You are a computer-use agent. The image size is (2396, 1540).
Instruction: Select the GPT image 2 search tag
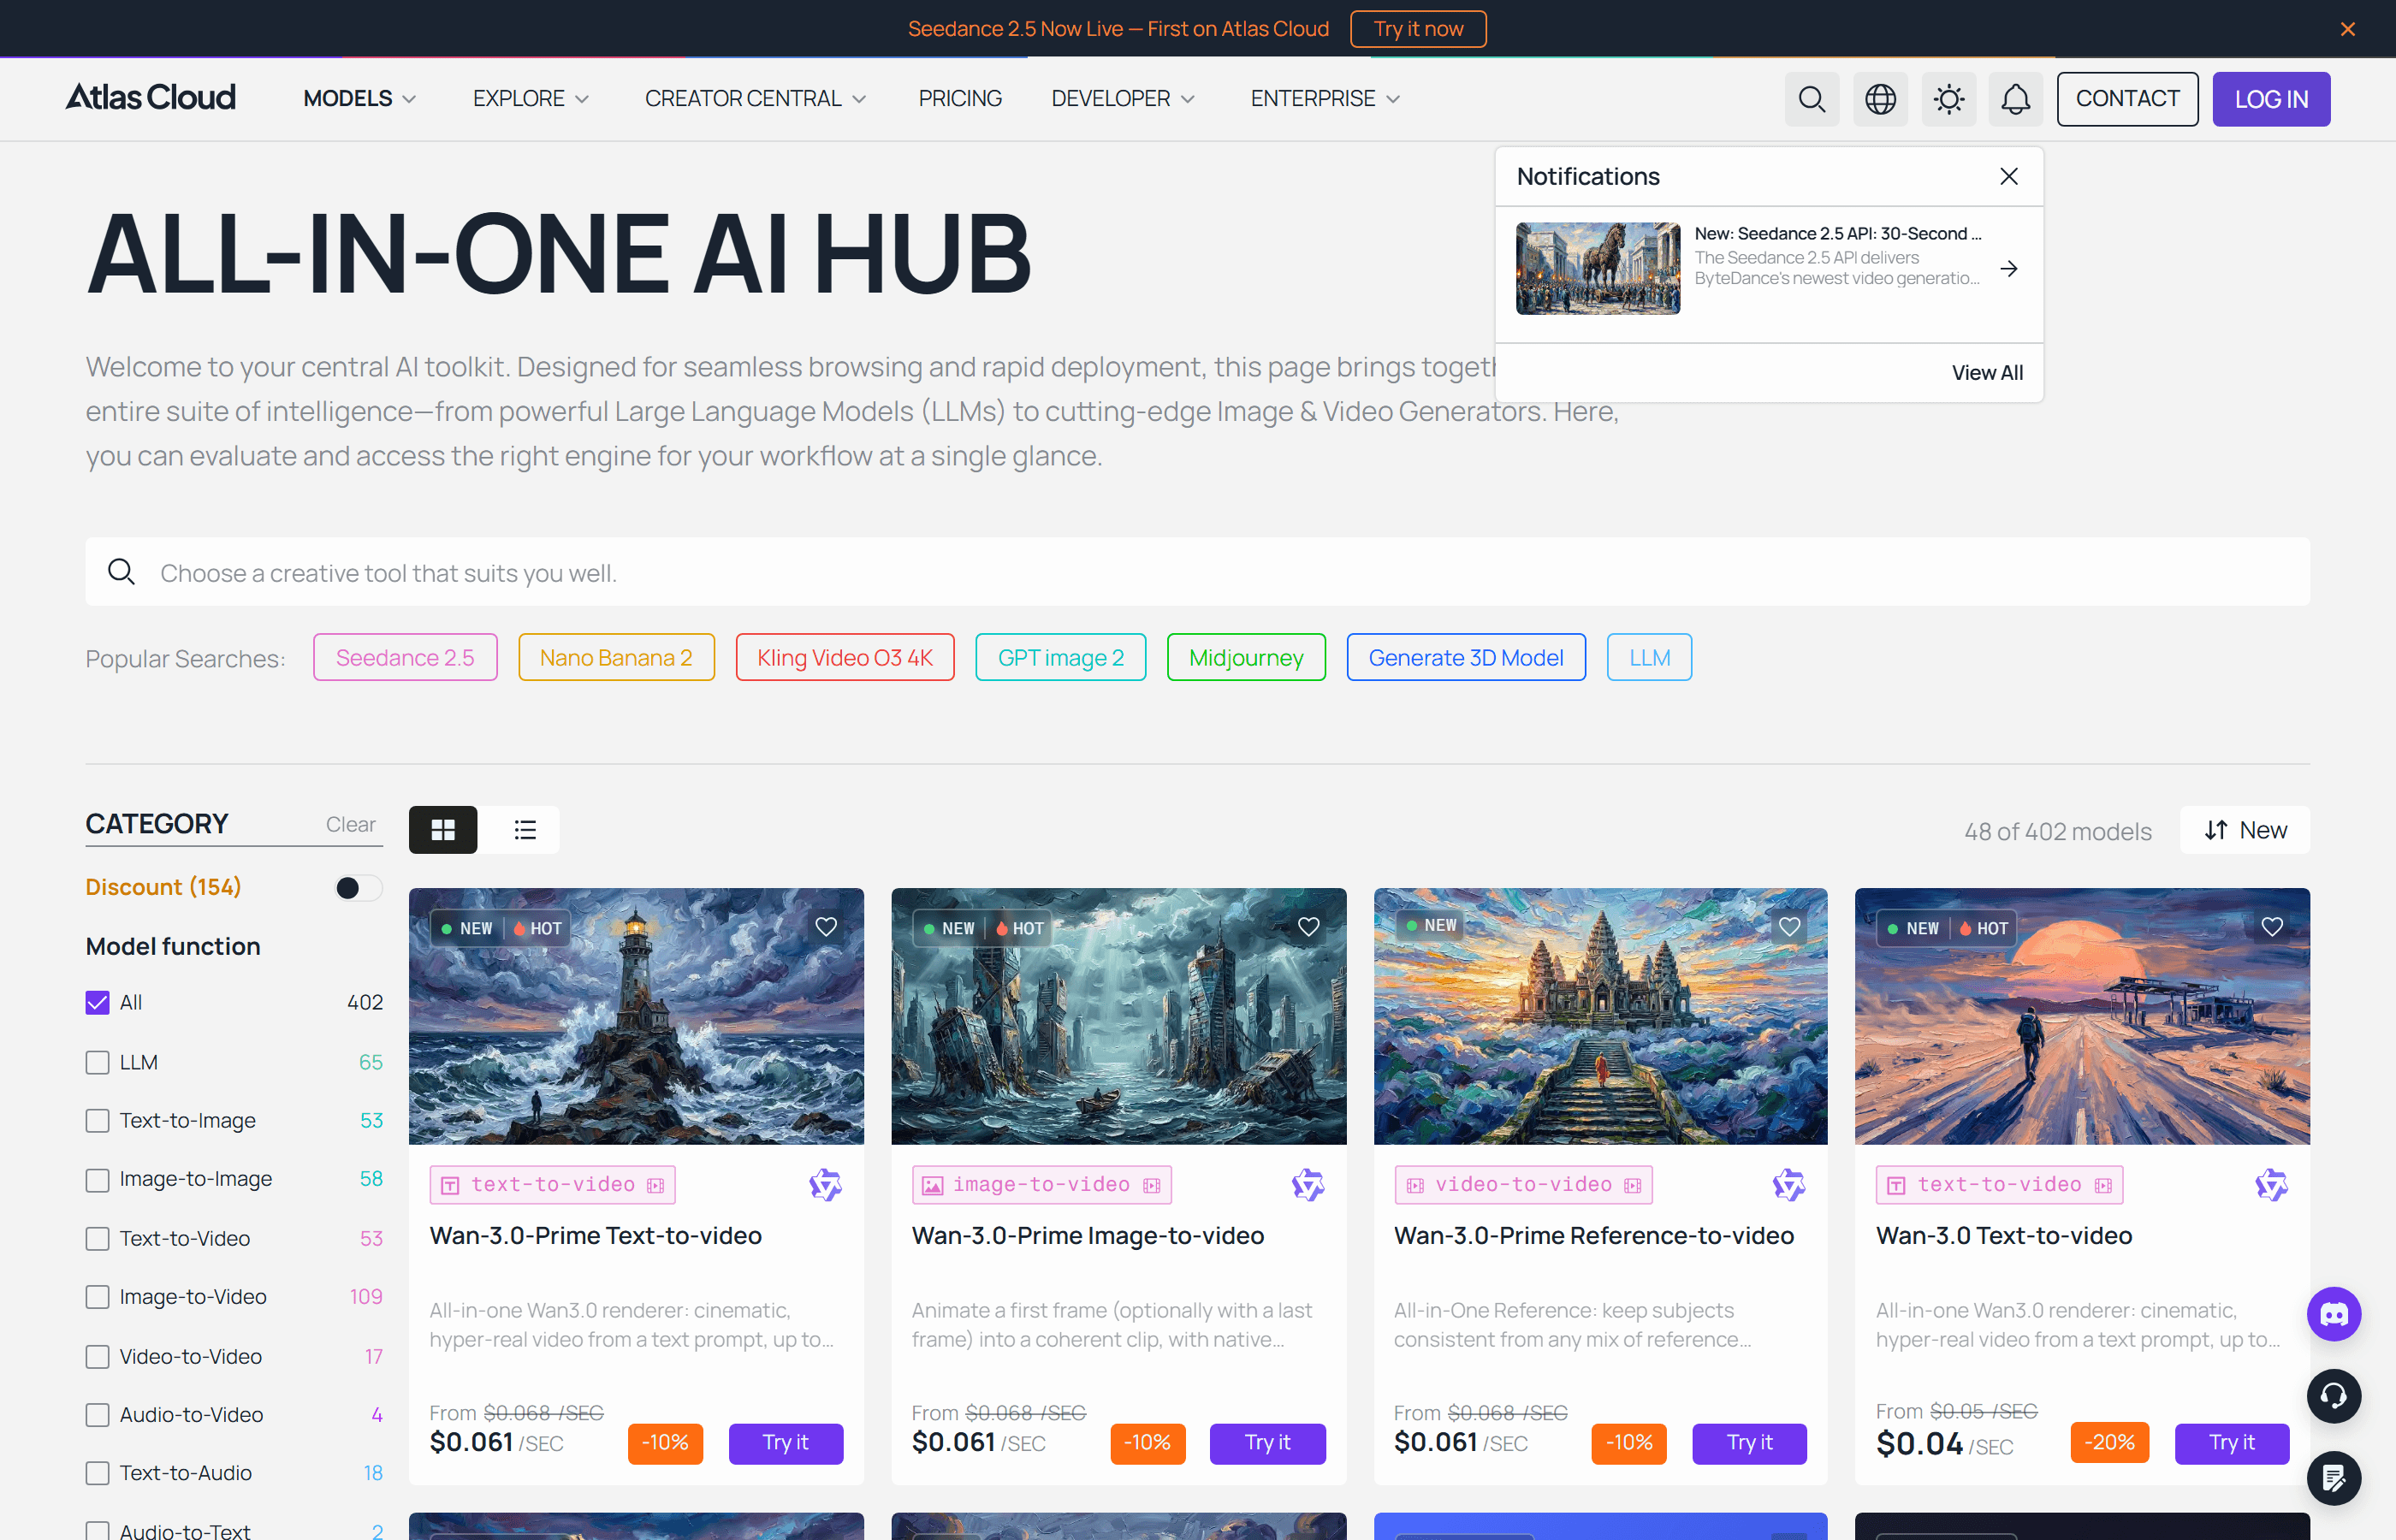pos(1061,657)
